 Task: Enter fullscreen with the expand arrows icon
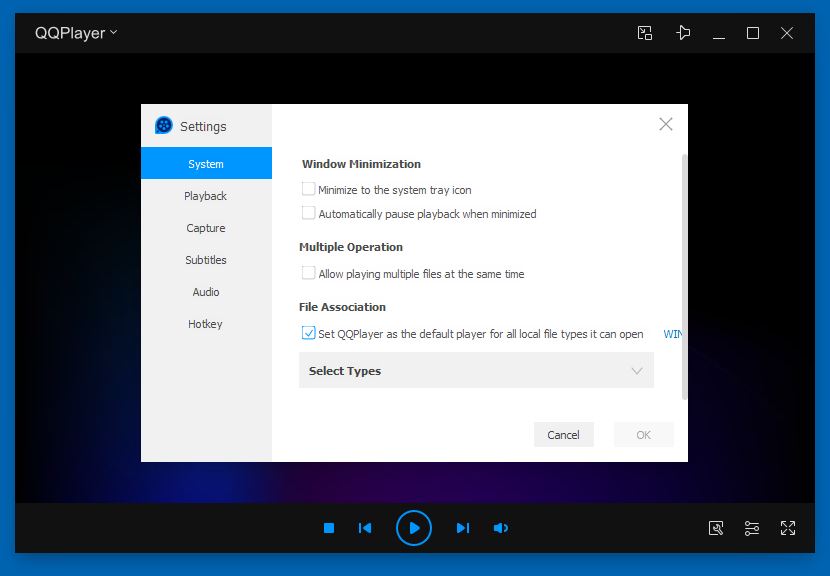(x=788, y=528)
